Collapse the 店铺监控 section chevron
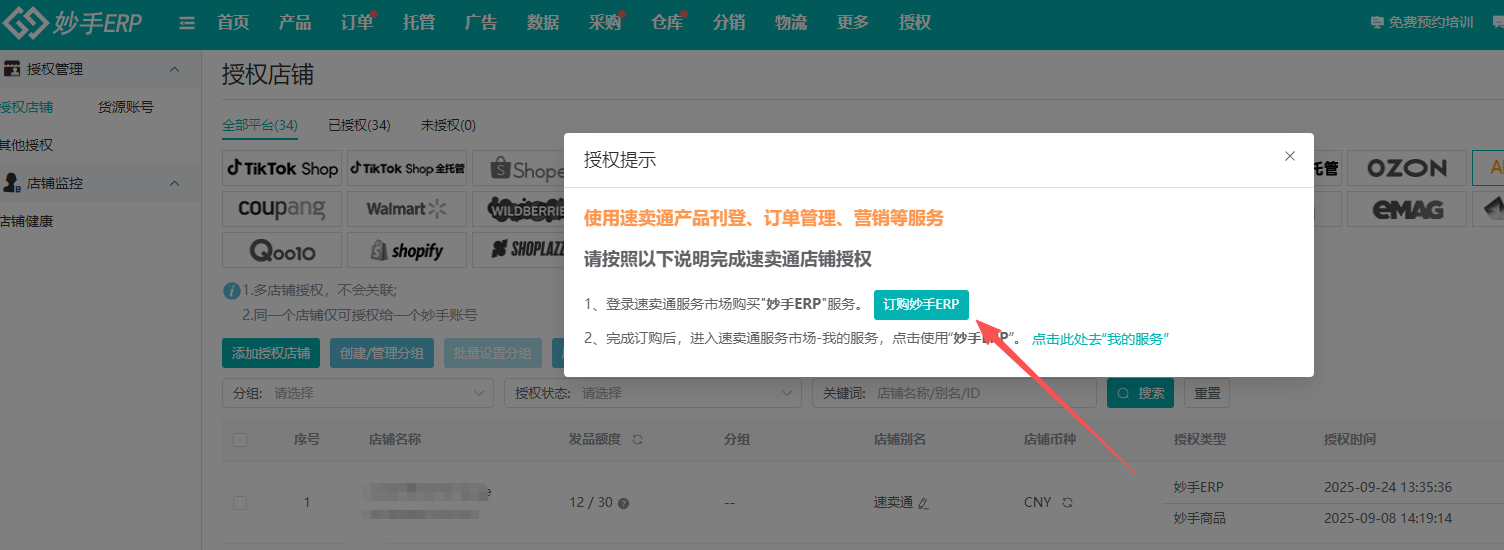1504x550 pixels. pos(175,183)
